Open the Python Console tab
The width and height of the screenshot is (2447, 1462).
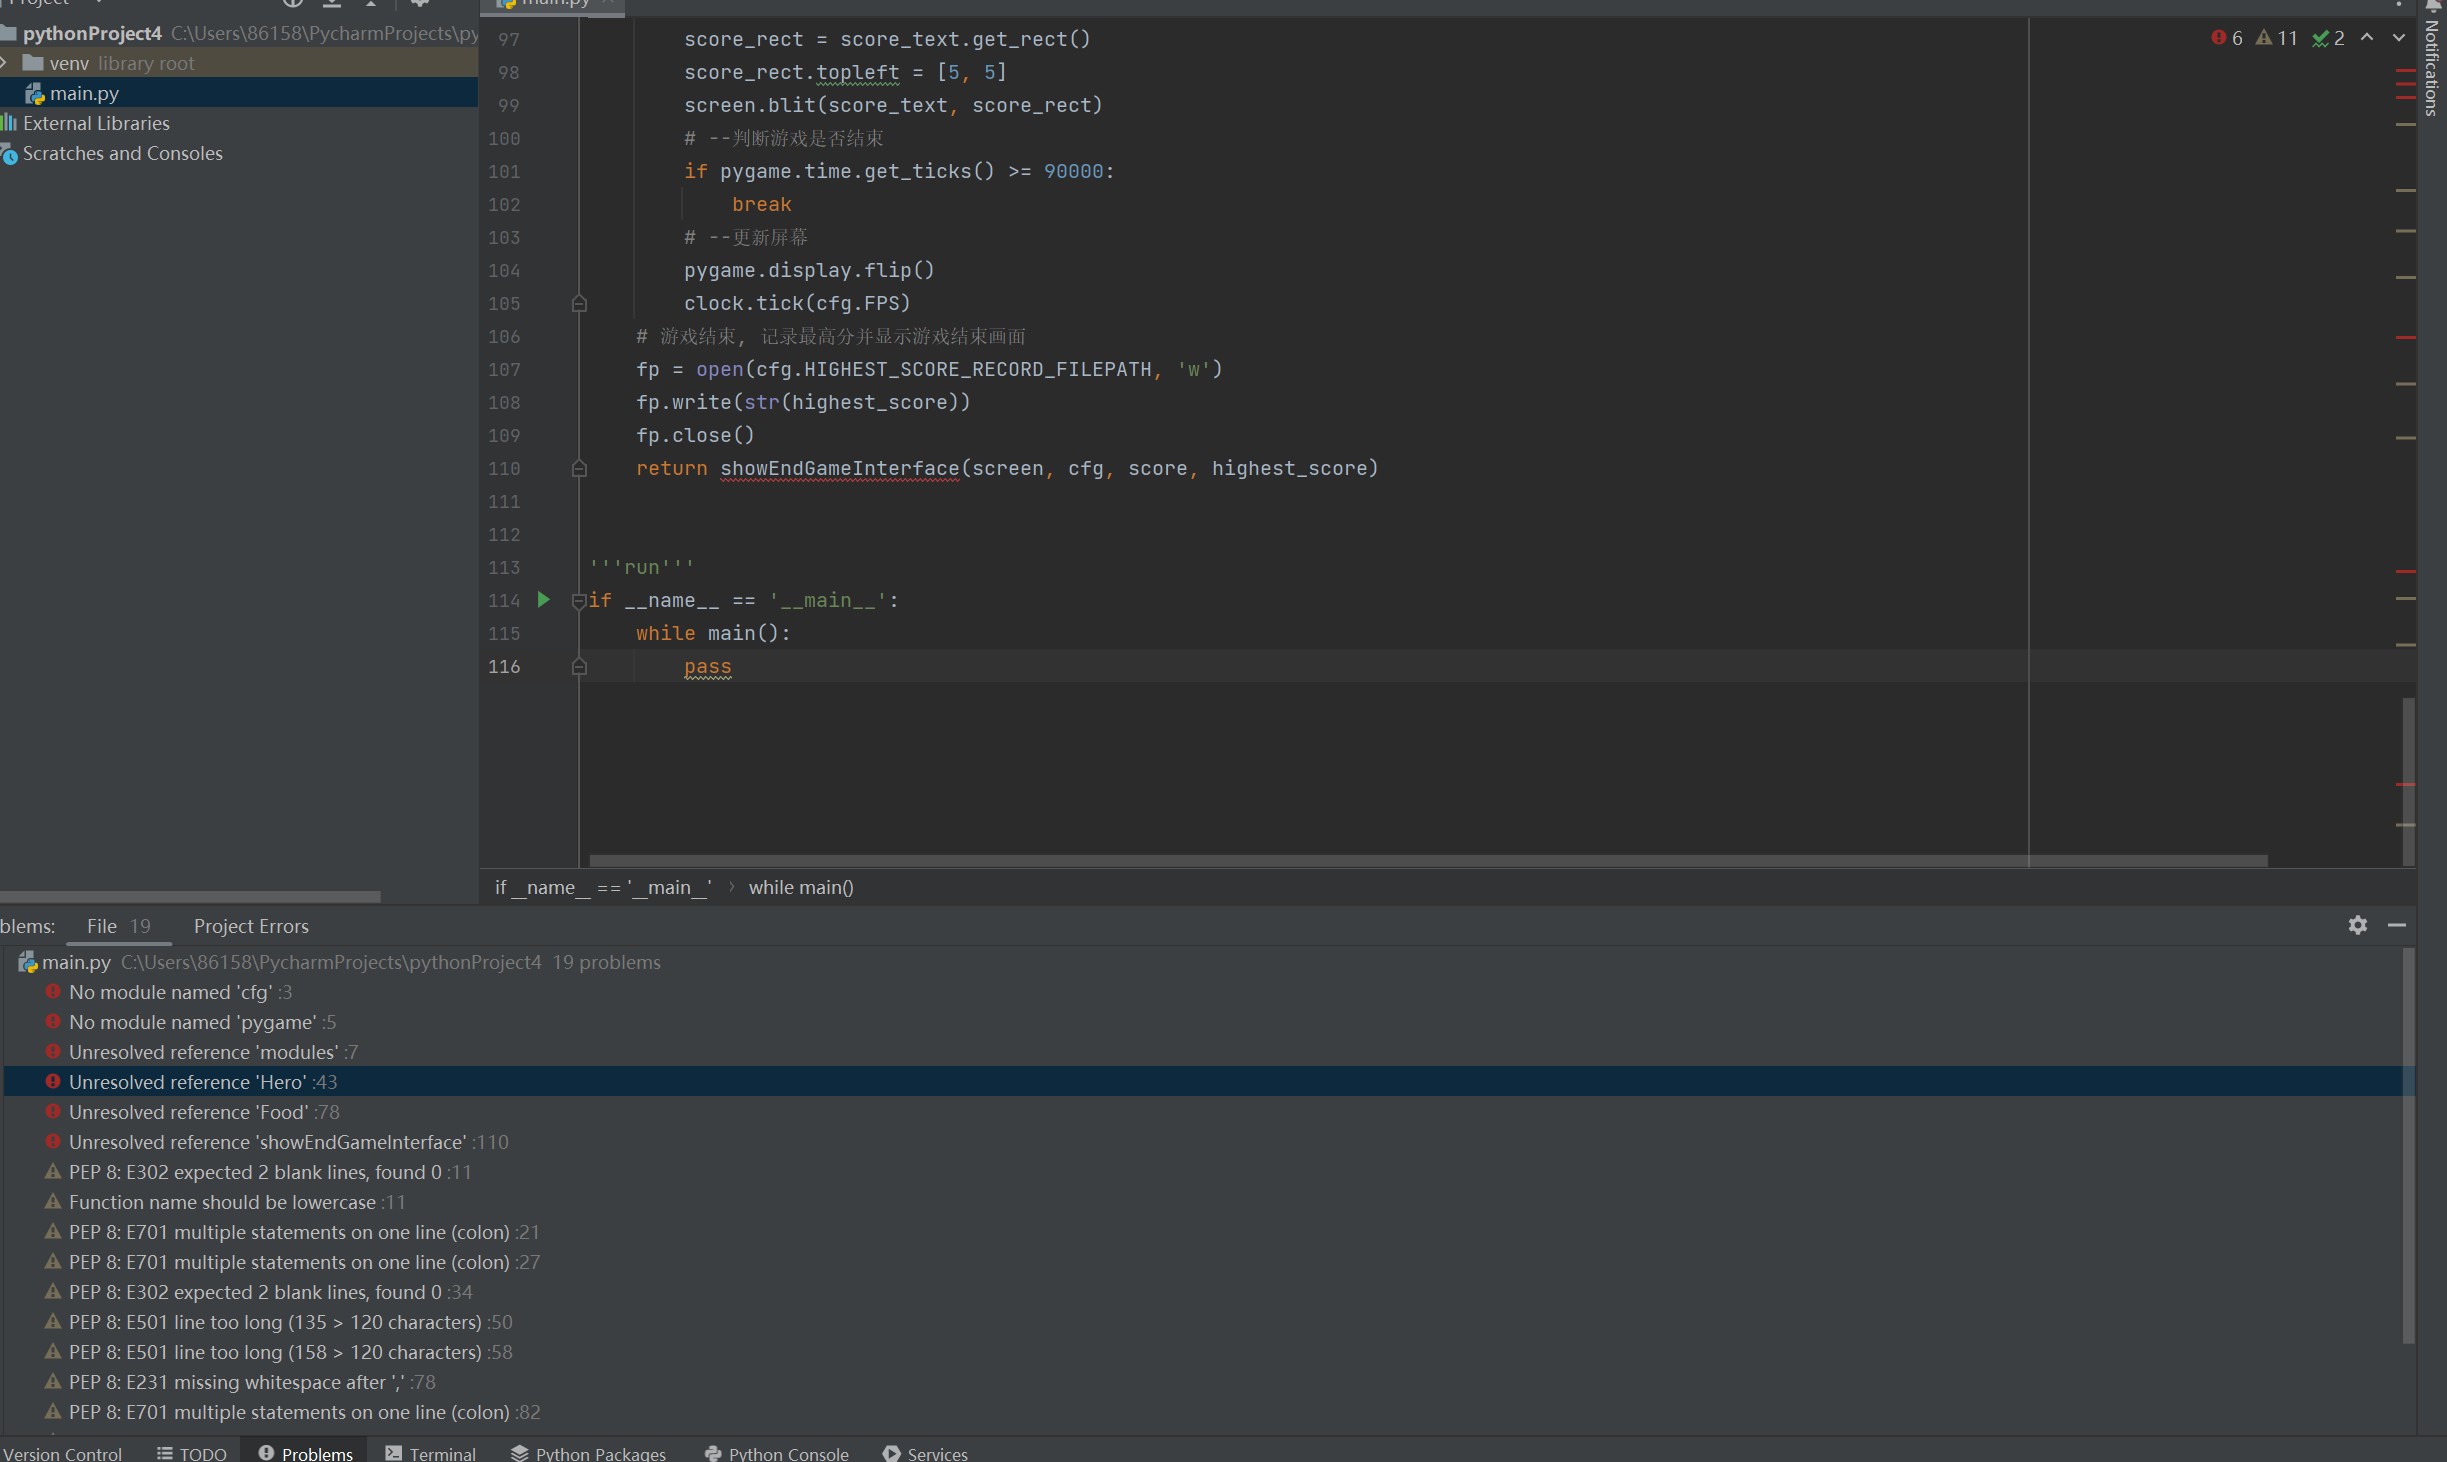pos(777,1453)
